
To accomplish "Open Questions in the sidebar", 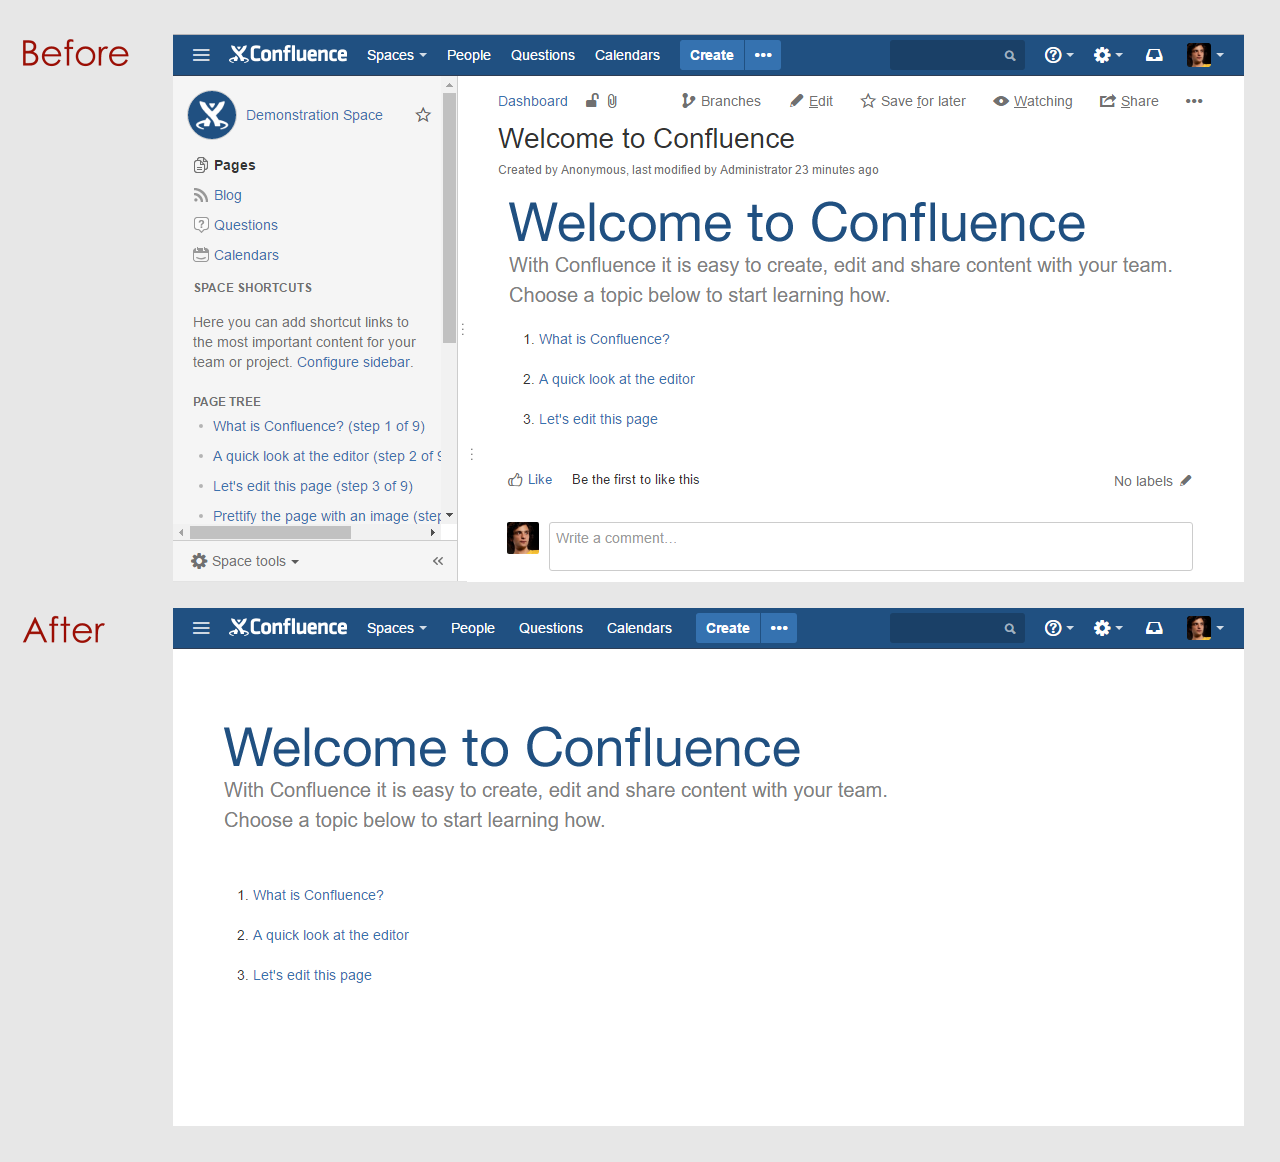I will tap(235, 225).
